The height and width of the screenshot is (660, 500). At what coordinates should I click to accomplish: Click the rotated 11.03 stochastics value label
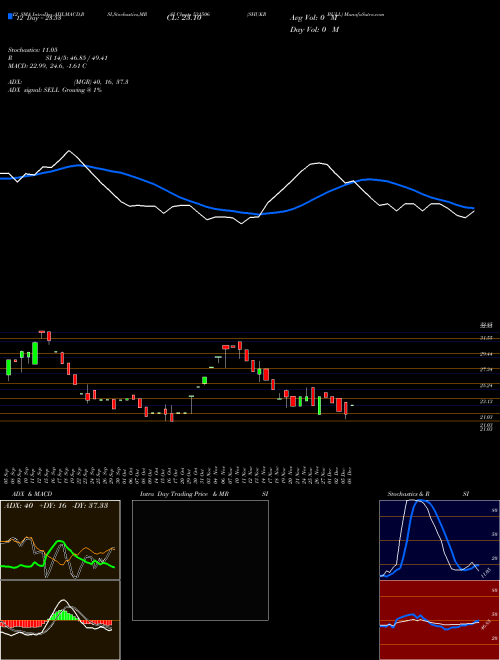click(x=486, y=572)
